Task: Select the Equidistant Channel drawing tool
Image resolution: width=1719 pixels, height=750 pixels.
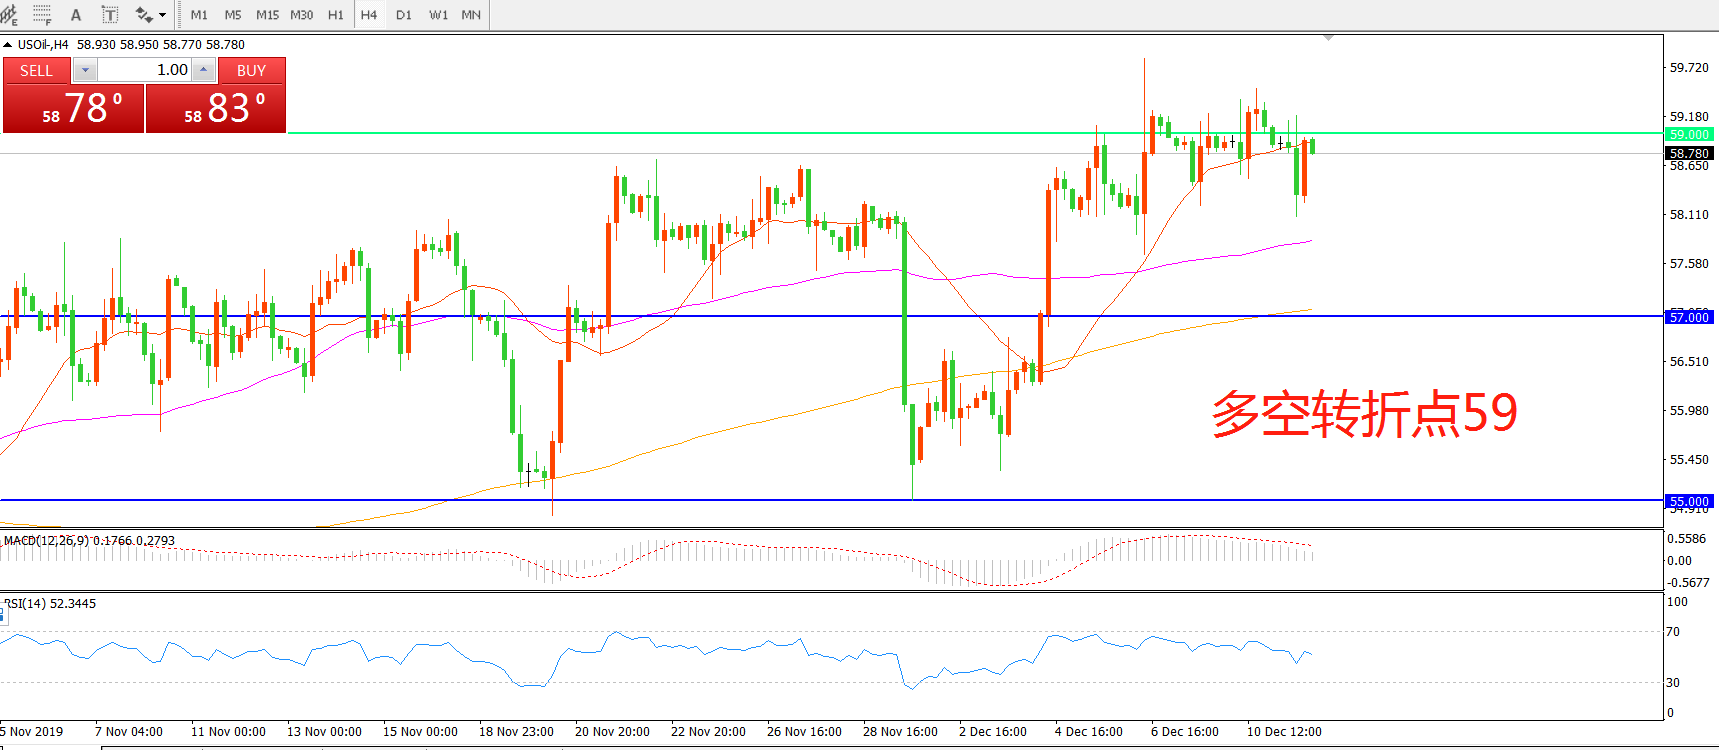Action: click(x=9, y=14)
